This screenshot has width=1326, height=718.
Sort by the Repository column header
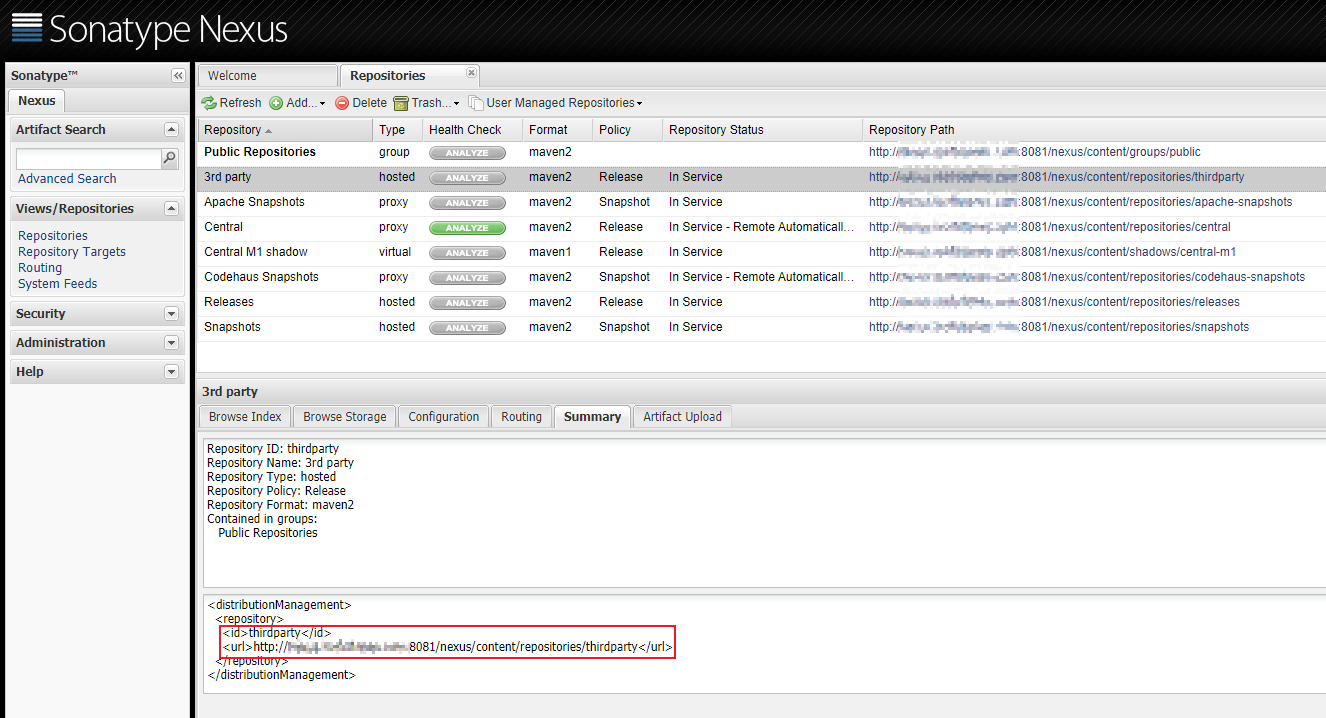[285, 130]
